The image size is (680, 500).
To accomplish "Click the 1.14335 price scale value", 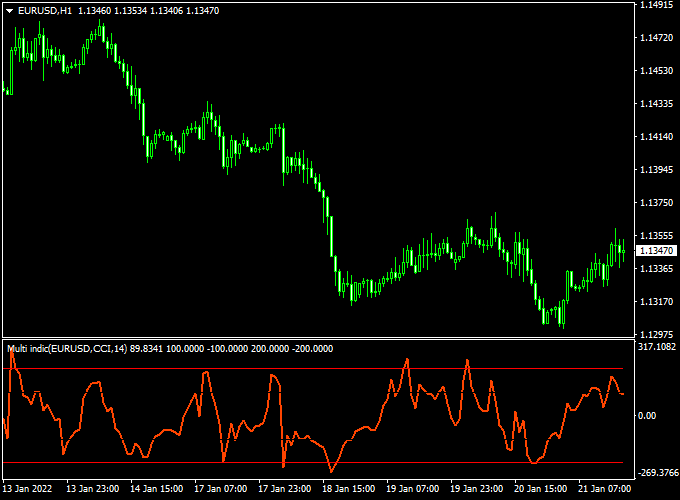I will (657, 104).
